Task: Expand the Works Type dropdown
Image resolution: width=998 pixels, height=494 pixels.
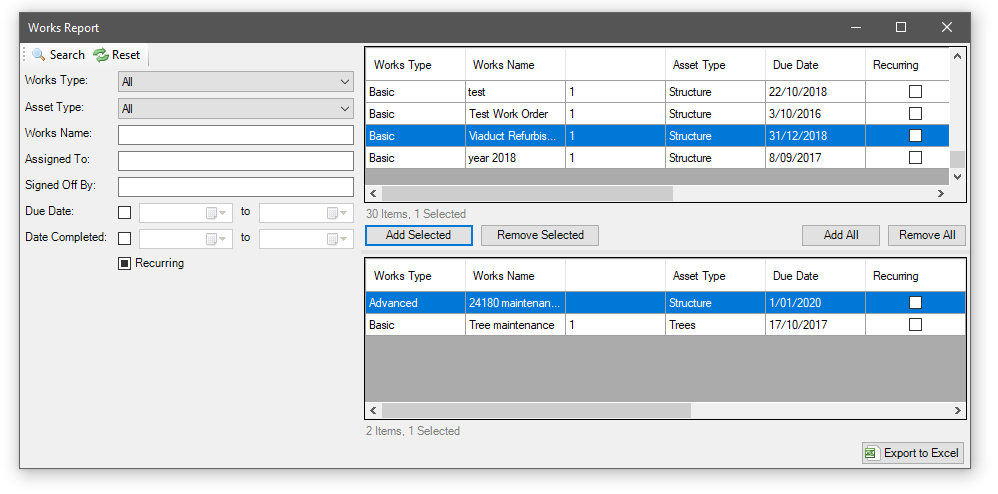Action: point(345,81)
